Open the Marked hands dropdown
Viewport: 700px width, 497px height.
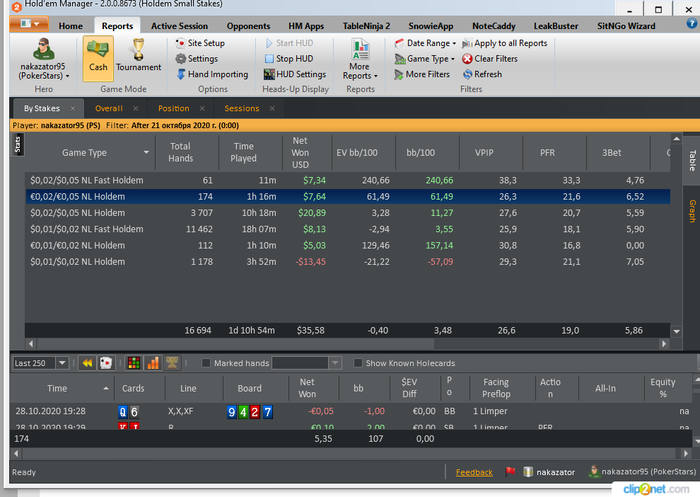pyautogui.click(x=335, y=363)
